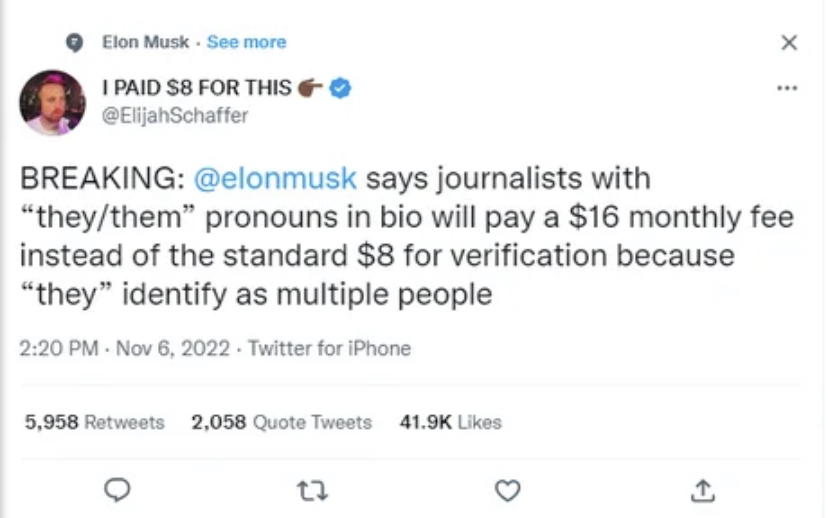The width and height of the screenshot is (828, 518).
Task: Click the See more link
Action: (246, 42)
